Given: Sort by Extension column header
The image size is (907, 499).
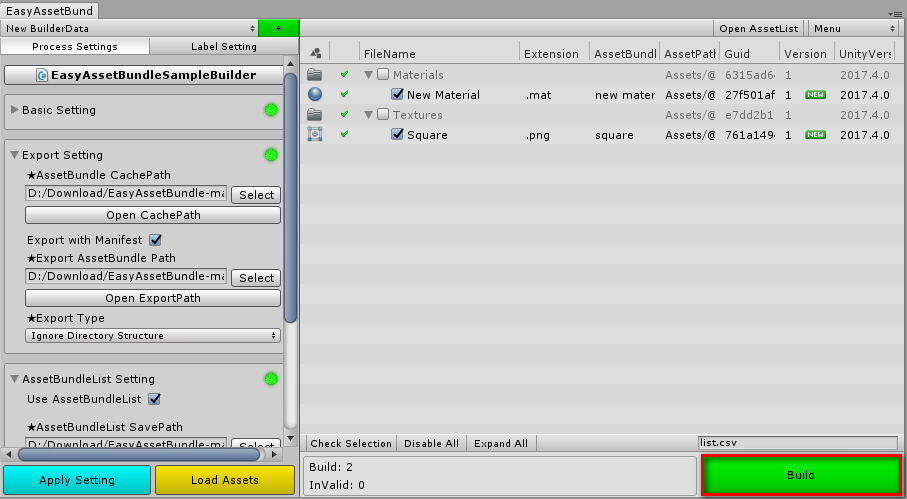Looking at the screenshot, I should [x=554, y=53].
